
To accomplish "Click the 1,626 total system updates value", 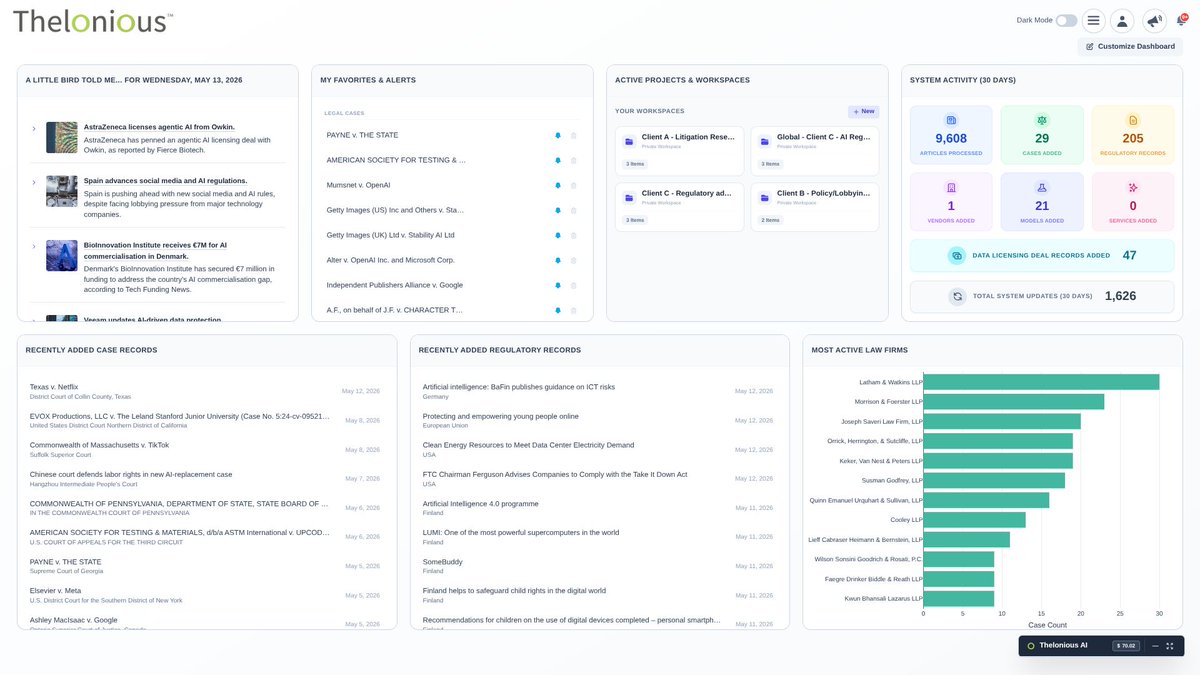I will point(1120,296).
